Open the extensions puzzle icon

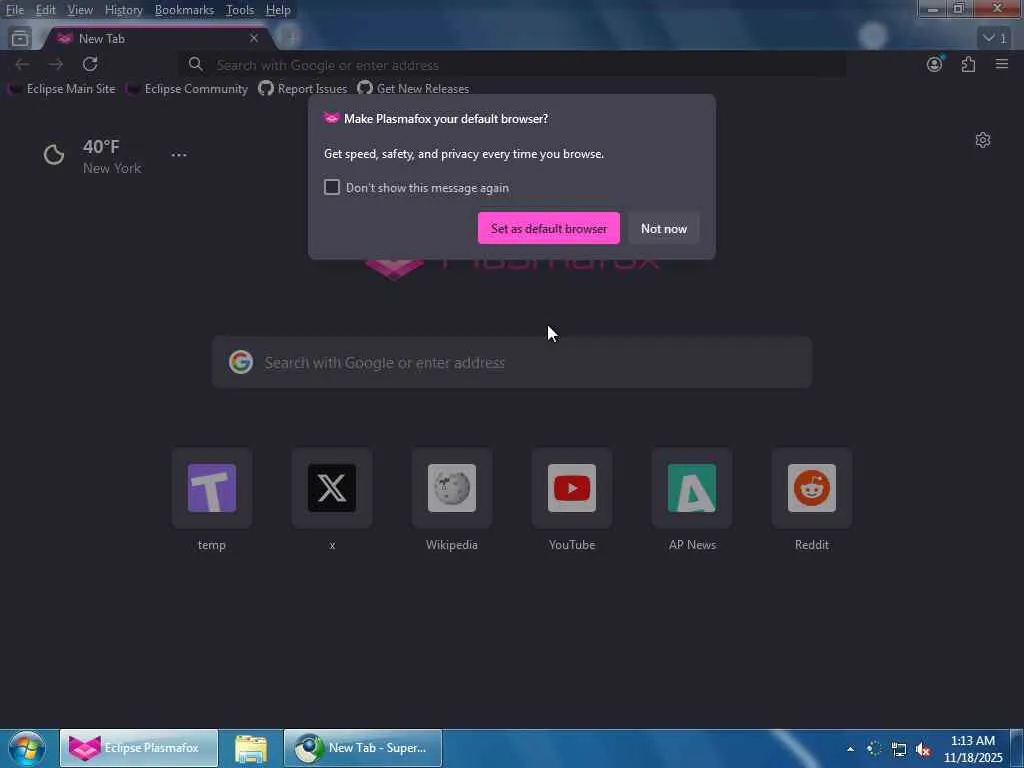968,64
